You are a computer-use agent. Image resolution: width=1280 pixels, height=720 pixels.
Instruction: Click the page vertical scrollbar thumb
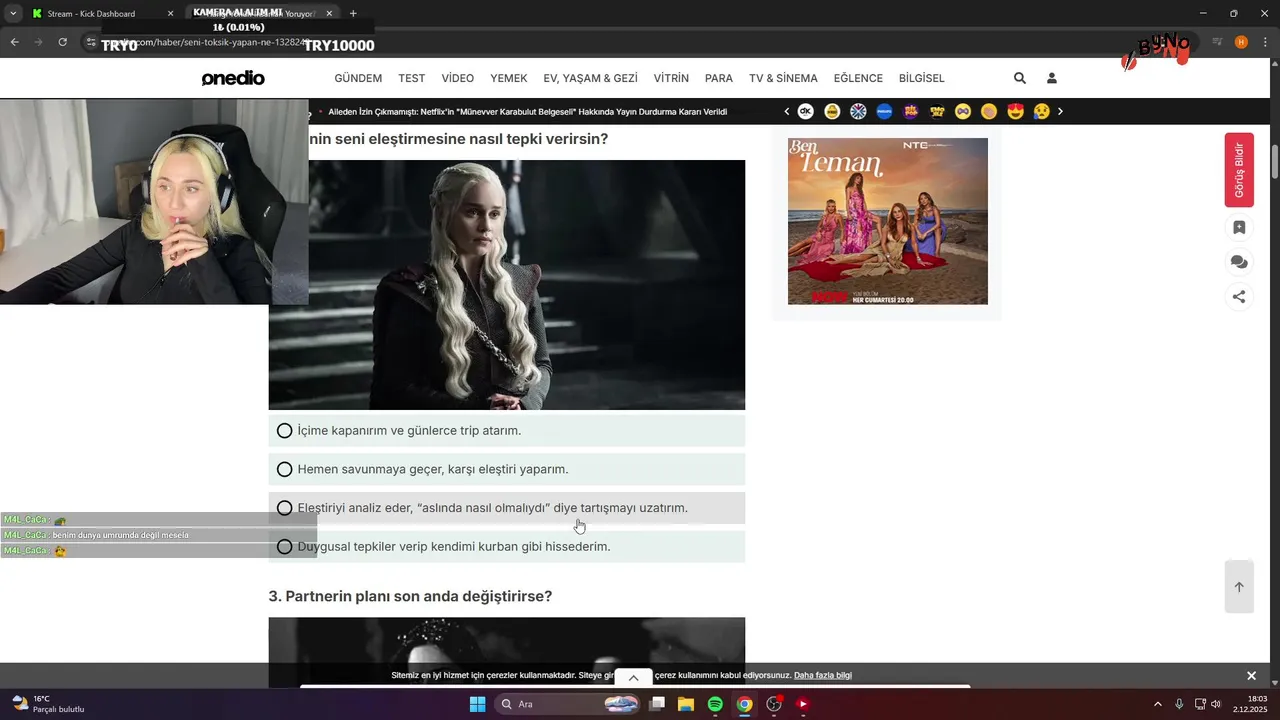pyautogui.click(x=1274, y=160)
